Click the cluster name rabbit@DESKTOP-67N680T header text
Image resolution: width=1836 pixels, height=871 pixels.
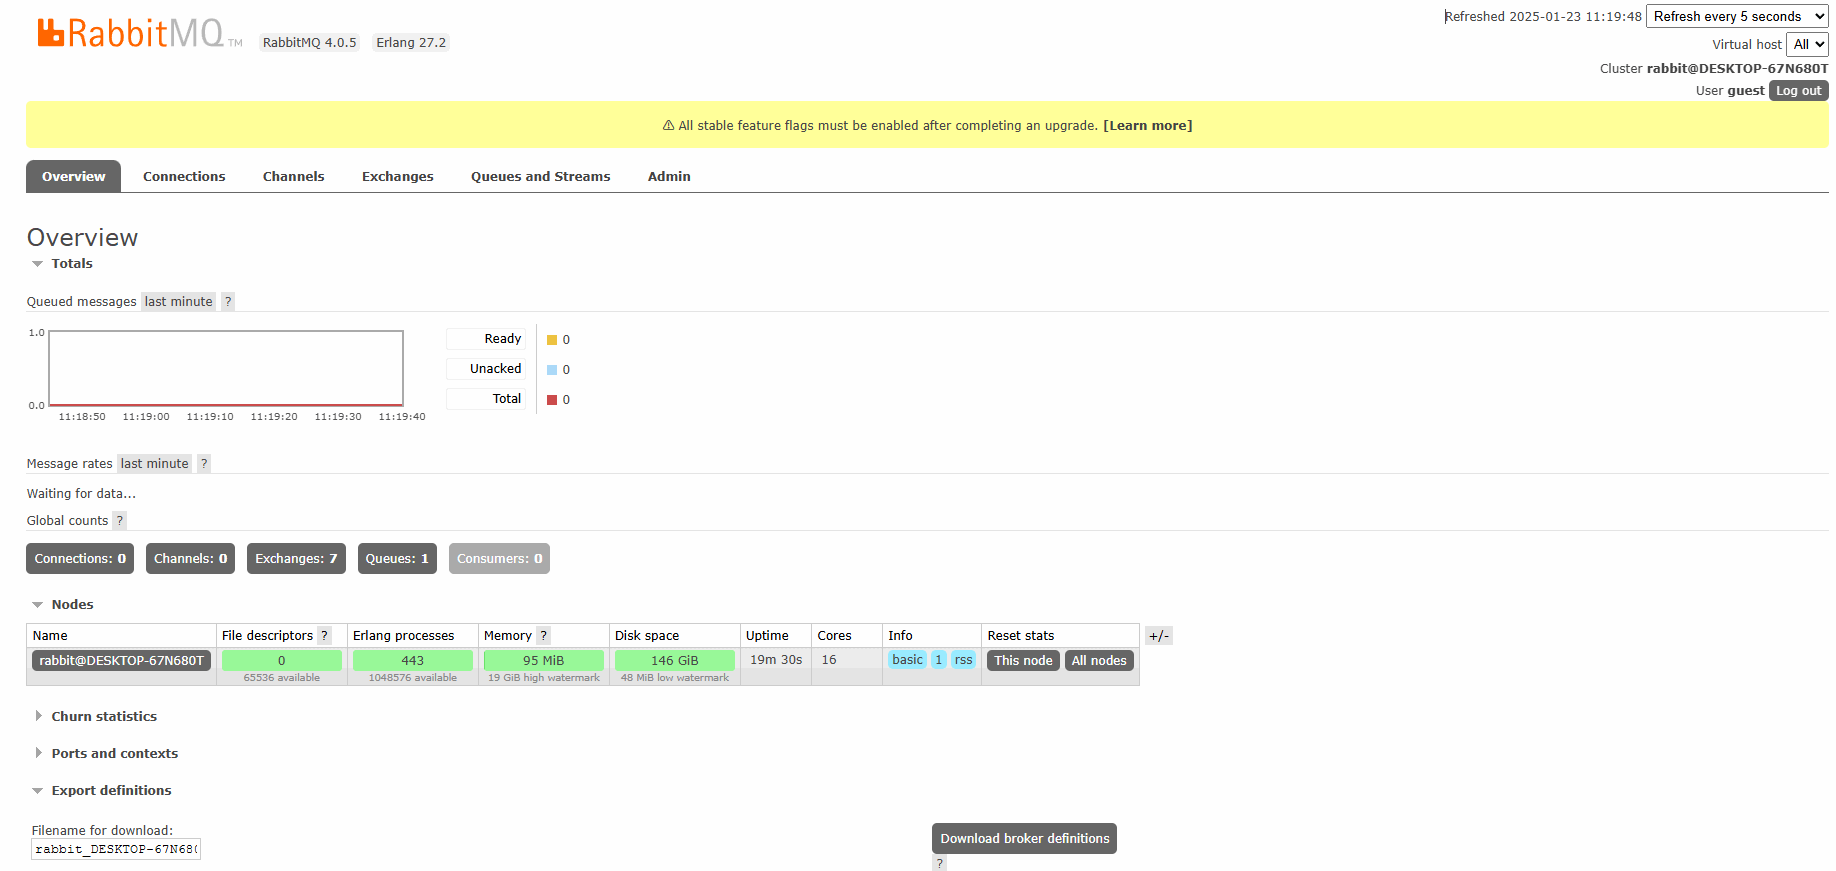(x=1737, y=68)
